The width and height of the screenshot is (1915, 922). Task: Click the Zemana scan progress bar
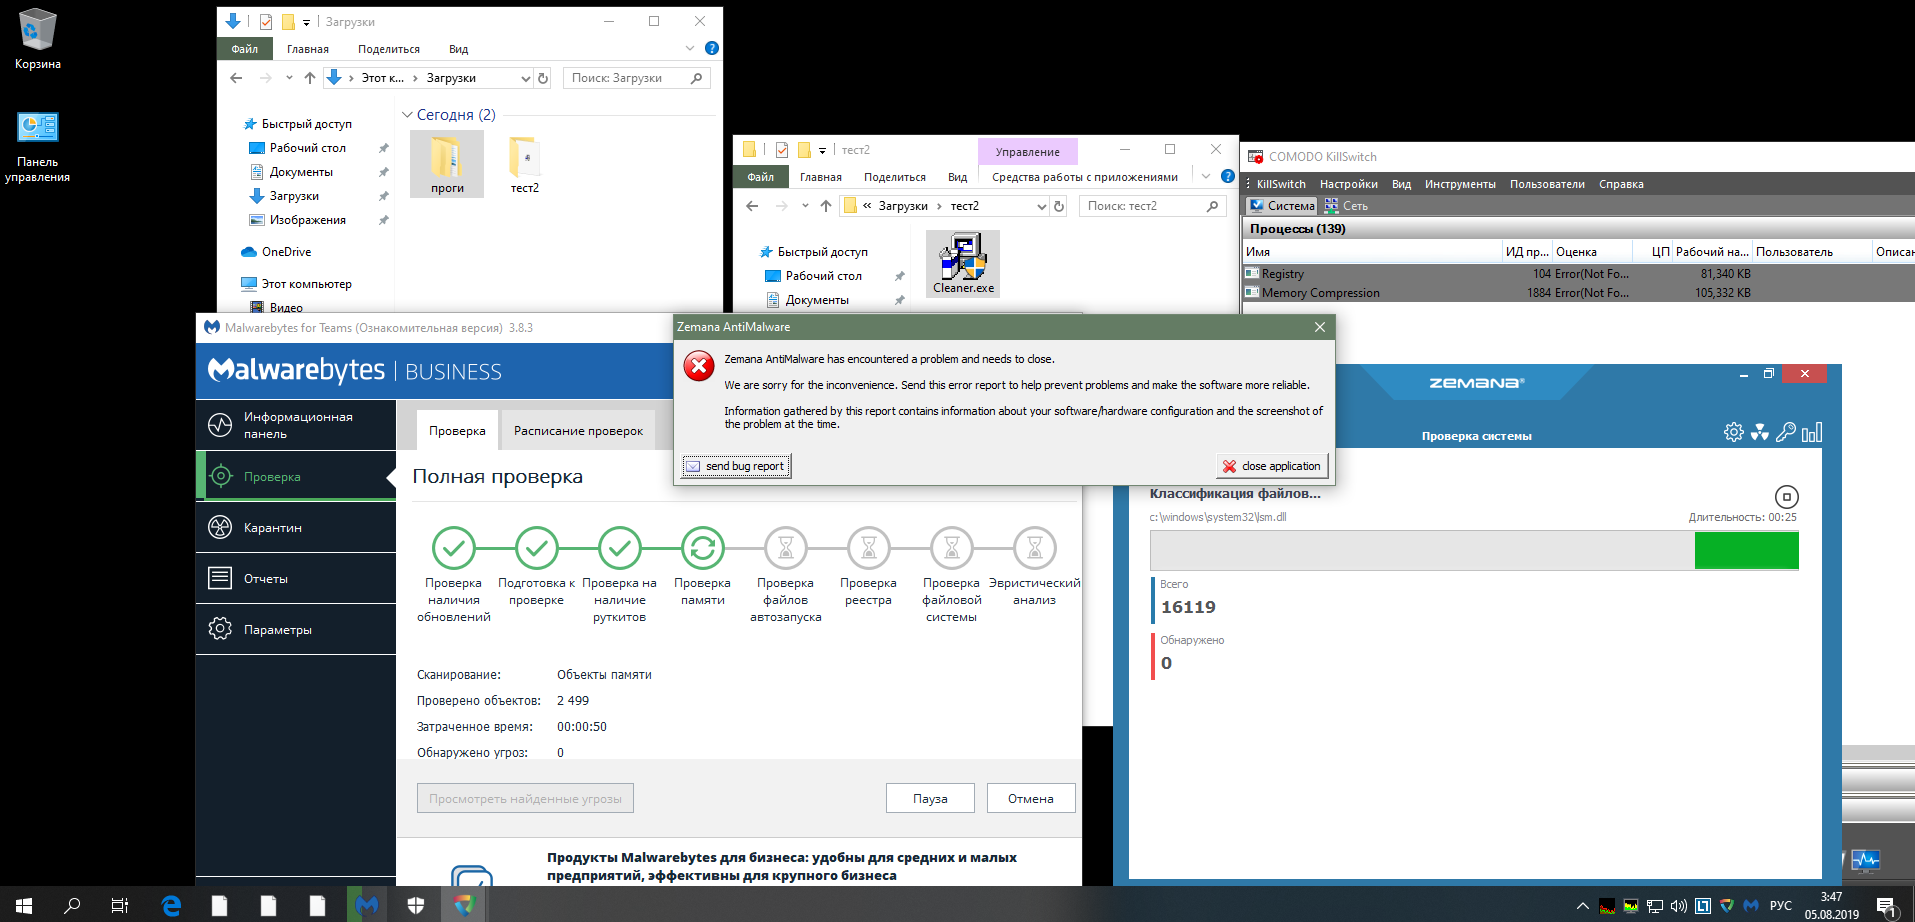click(x=1474, y=550)
